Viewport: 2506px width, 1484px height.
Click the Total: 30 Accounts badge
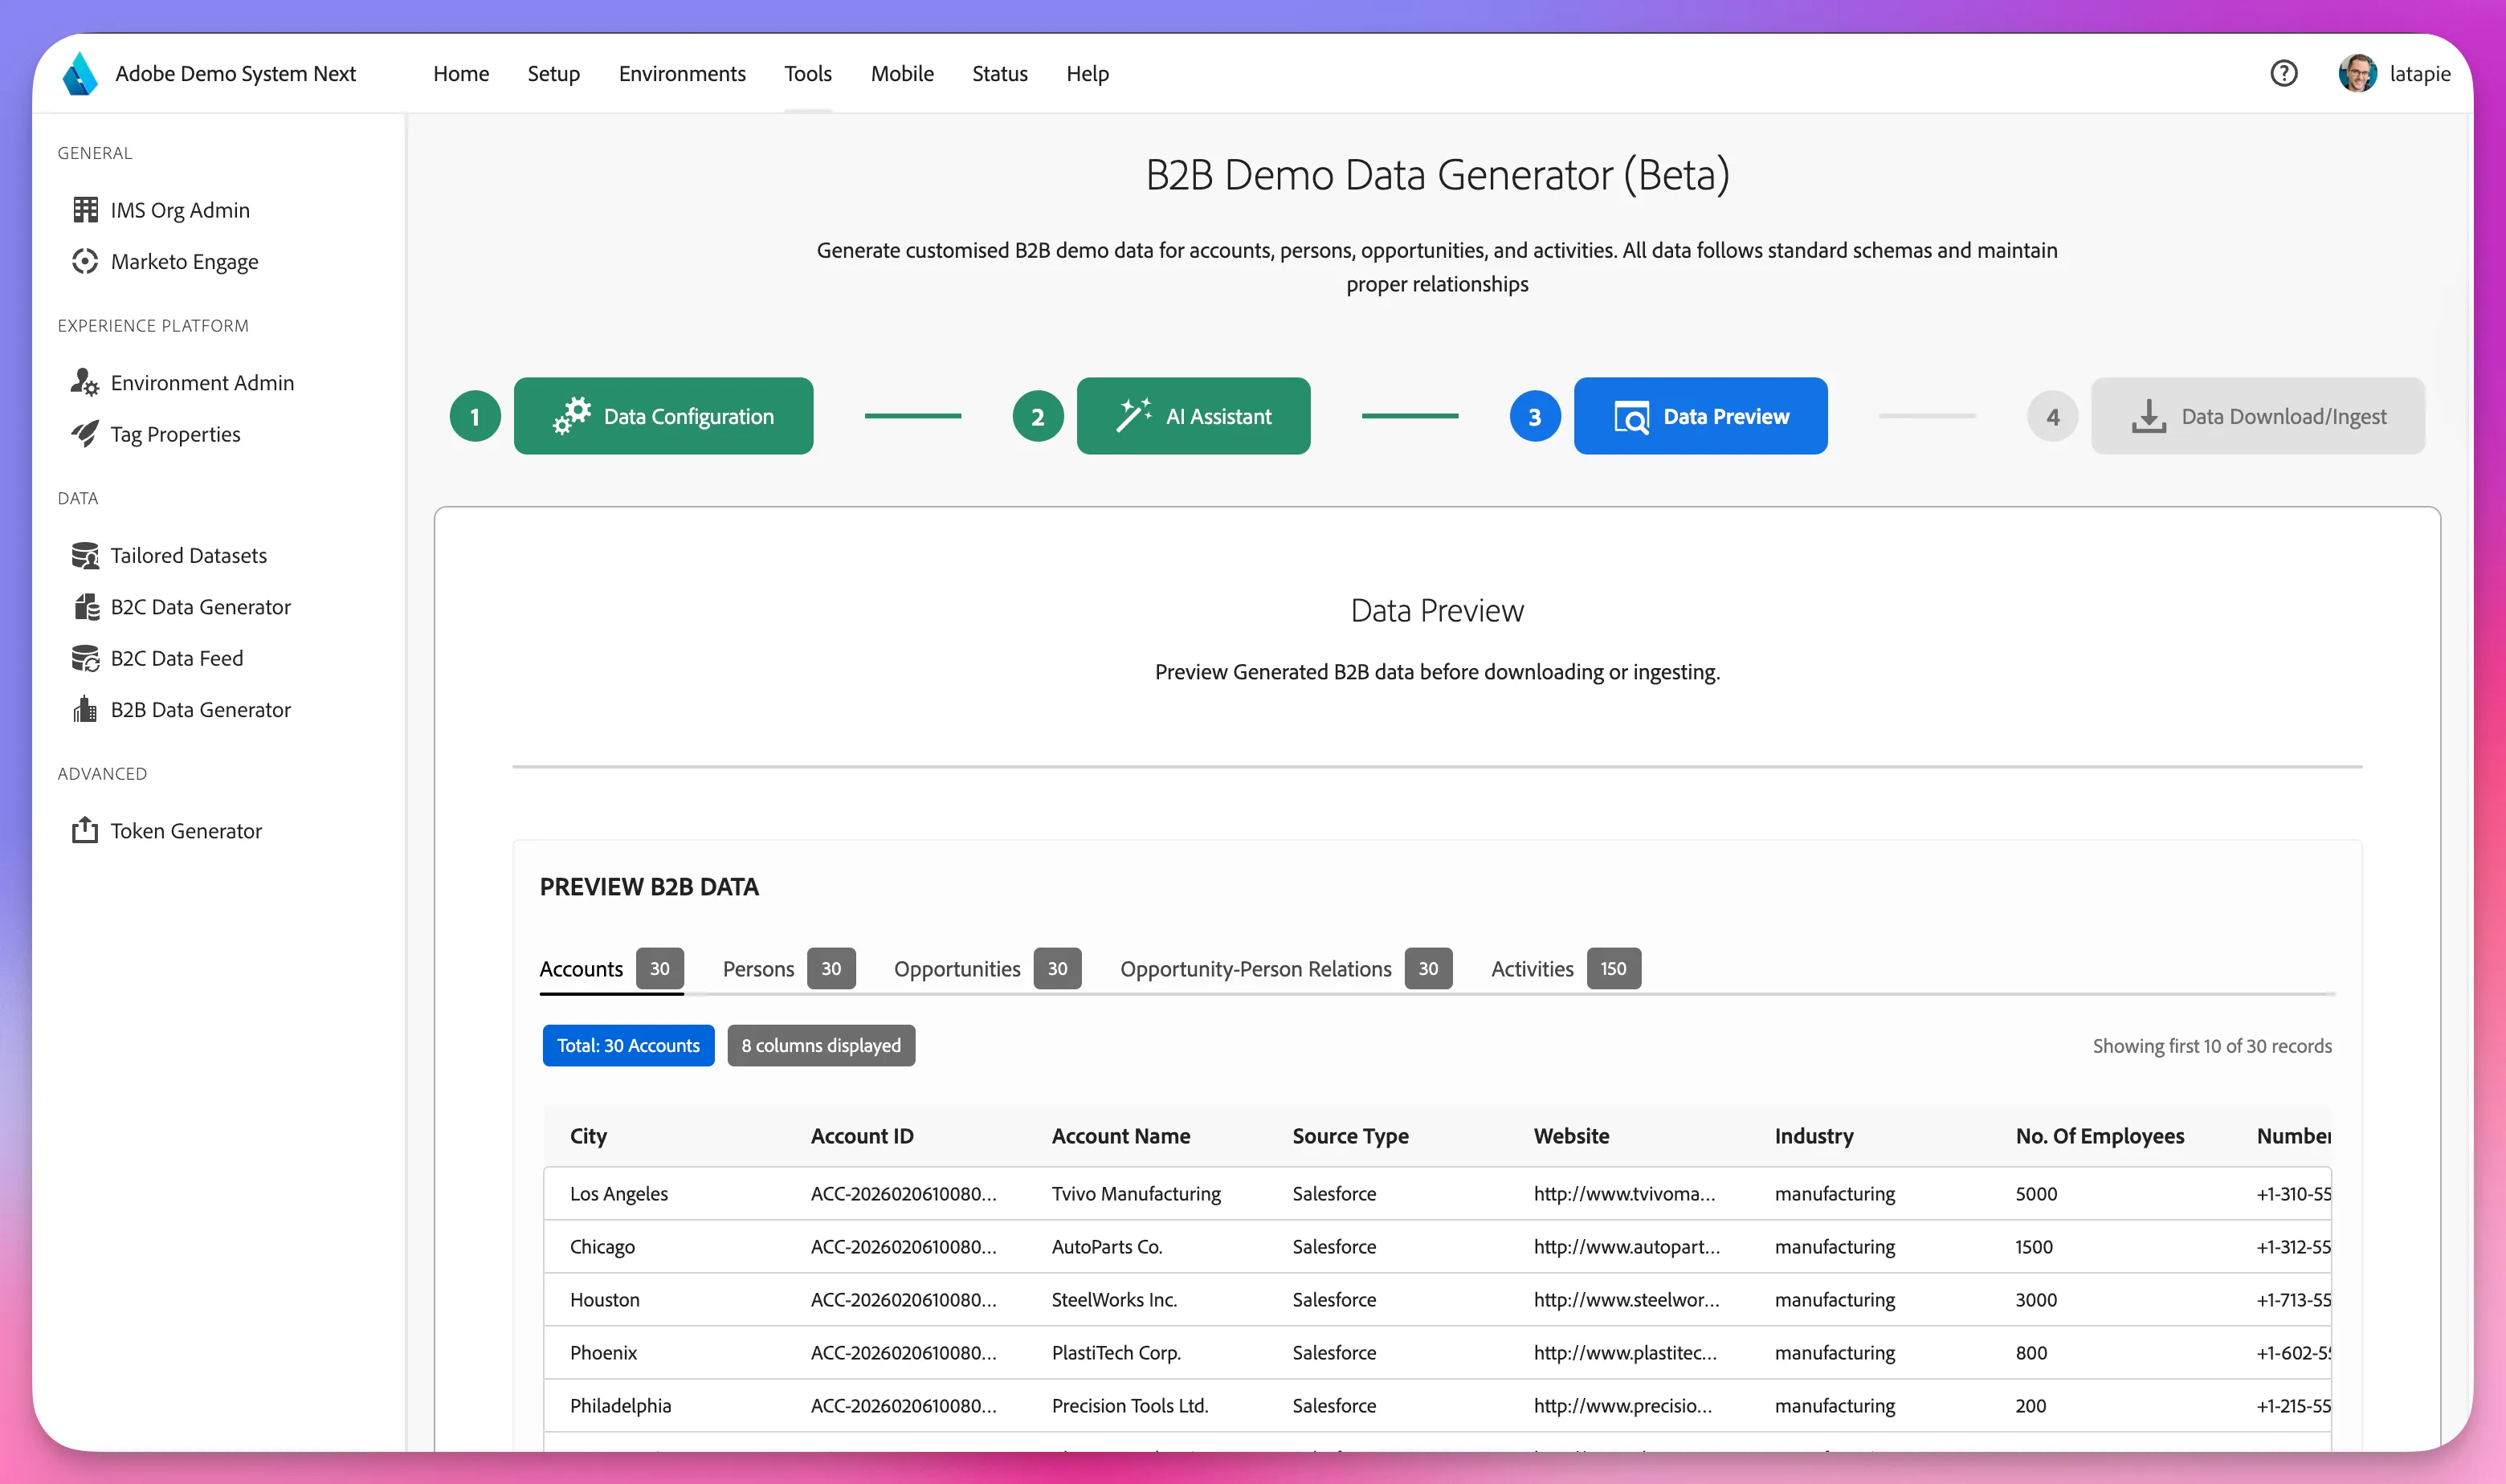tap(628, 1045)
